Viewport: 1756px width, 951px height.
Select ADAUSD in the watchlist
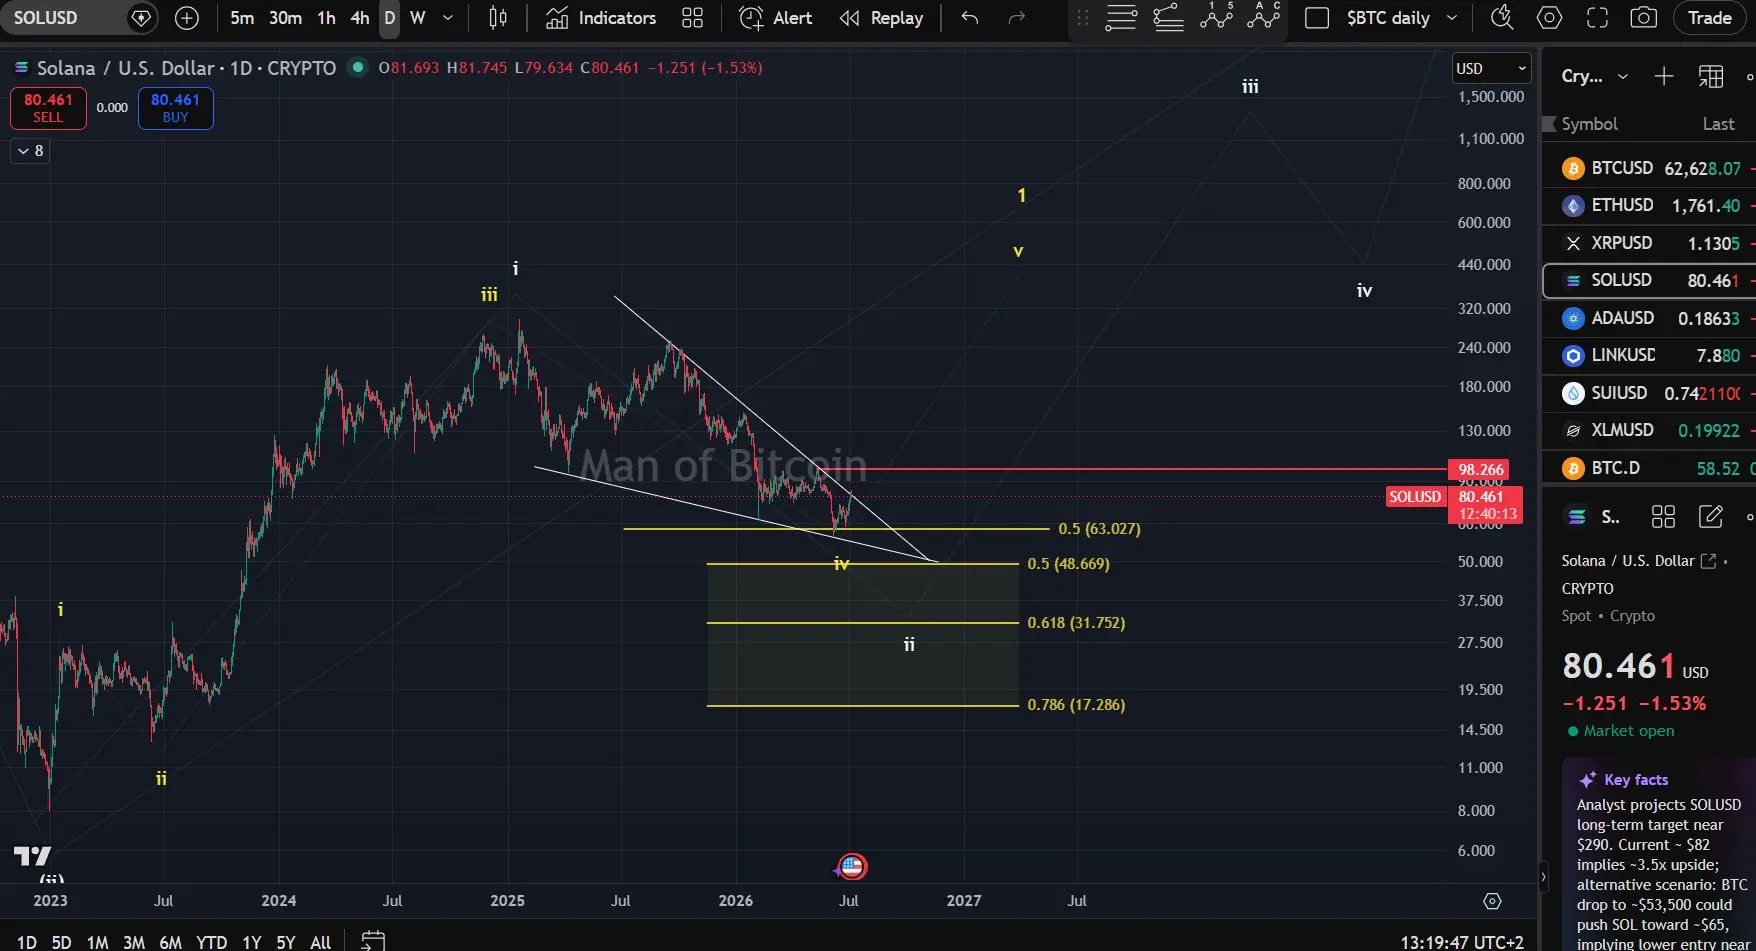[1649, 318]
